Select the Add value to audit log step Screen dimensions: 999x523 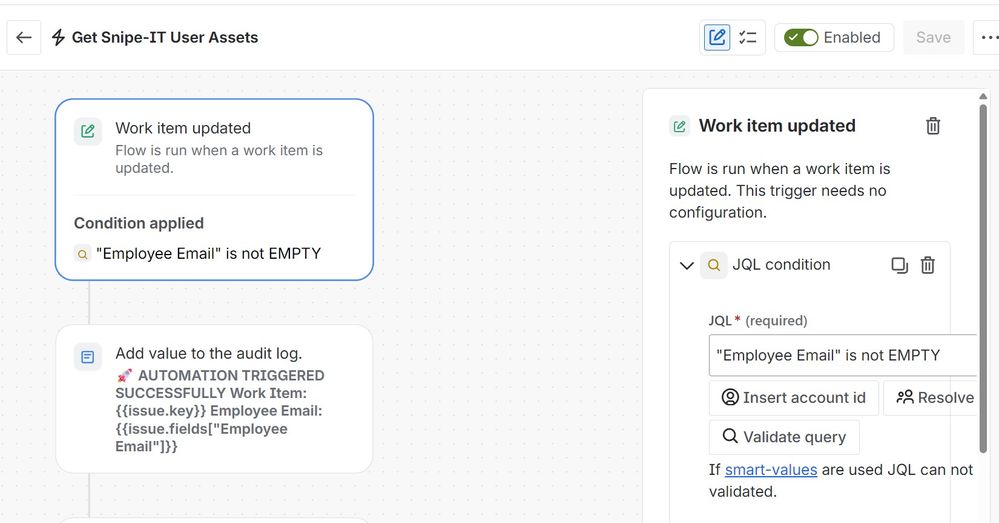(214, 399)
